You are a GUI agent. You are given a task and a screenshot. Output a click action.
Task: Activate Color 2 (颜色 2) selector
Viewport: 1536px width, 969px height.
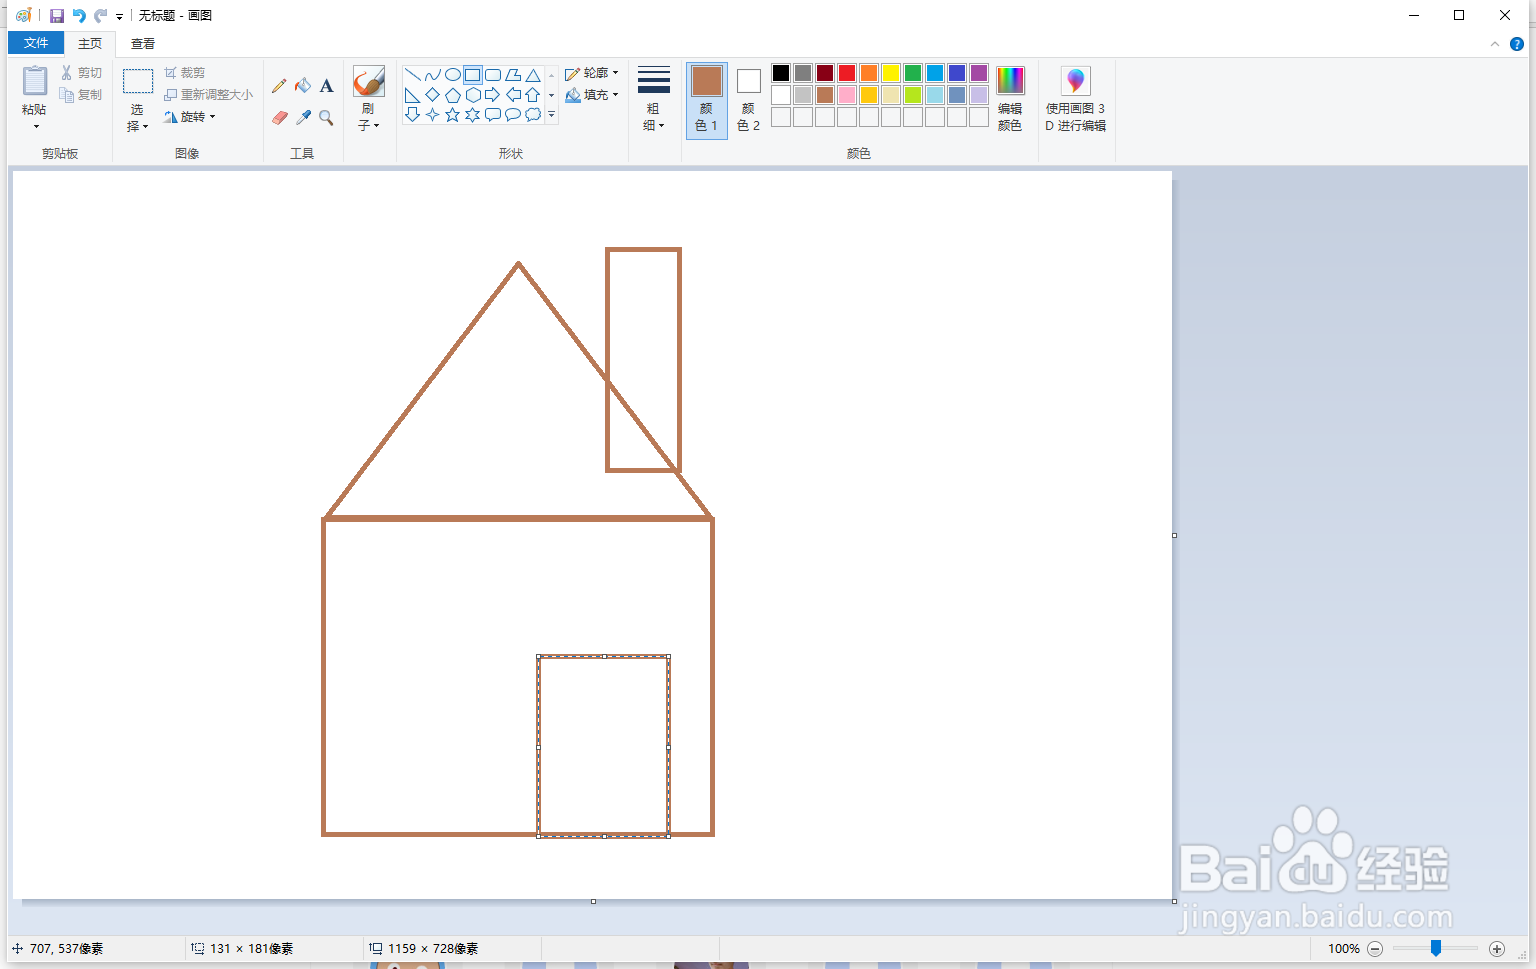[748, 99]
